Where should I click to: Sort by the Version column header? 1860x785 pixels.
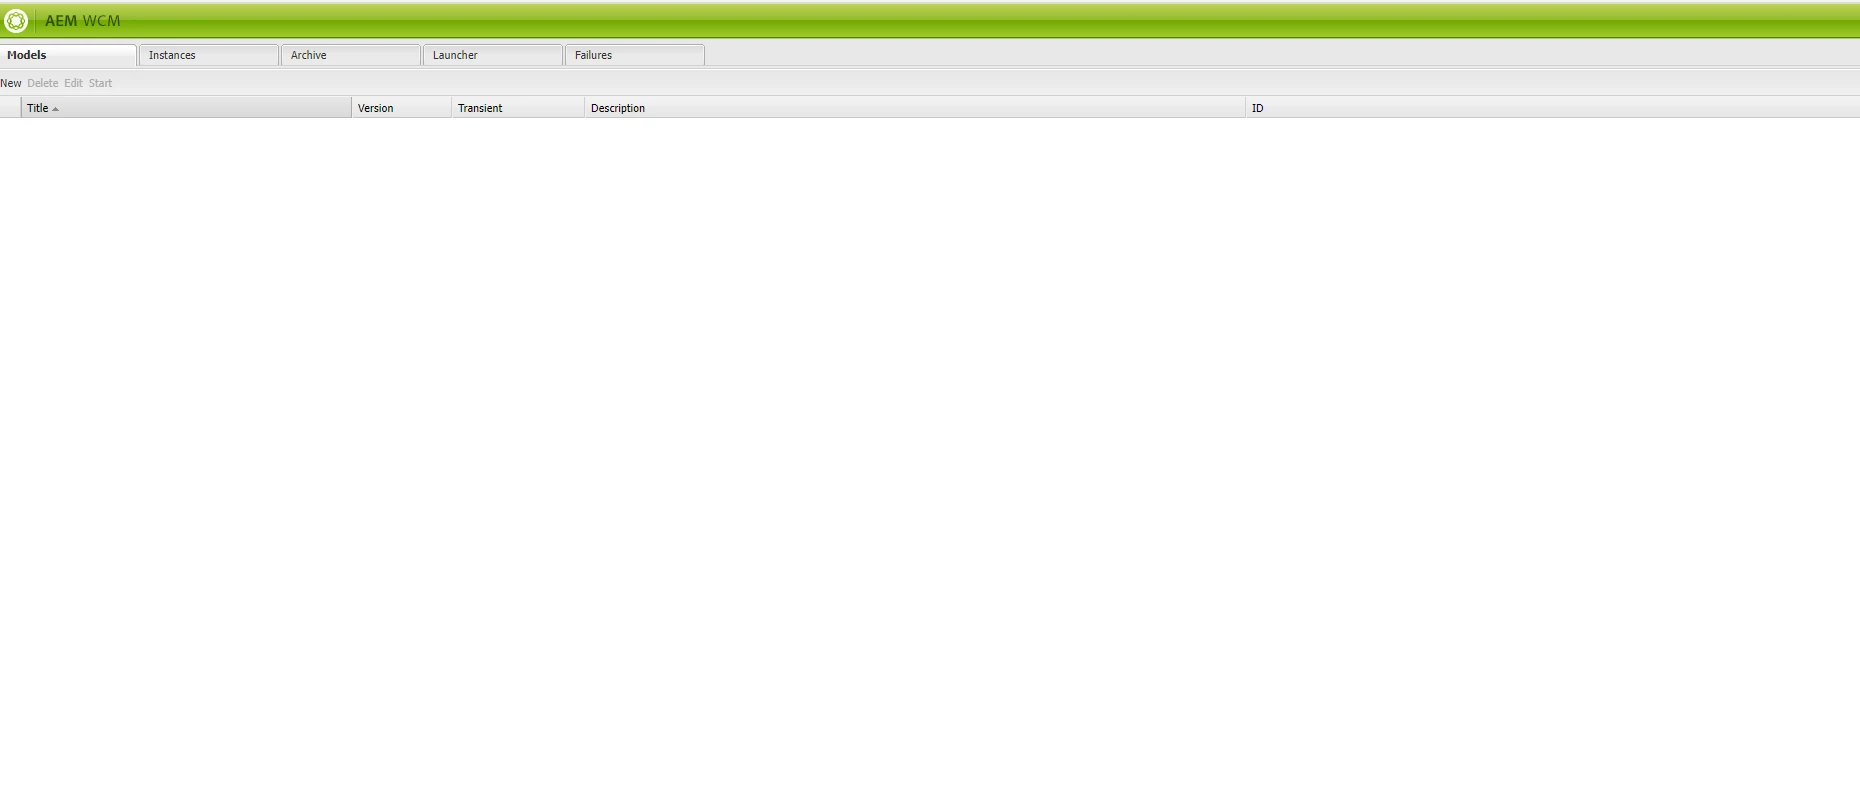coord(401,108)
